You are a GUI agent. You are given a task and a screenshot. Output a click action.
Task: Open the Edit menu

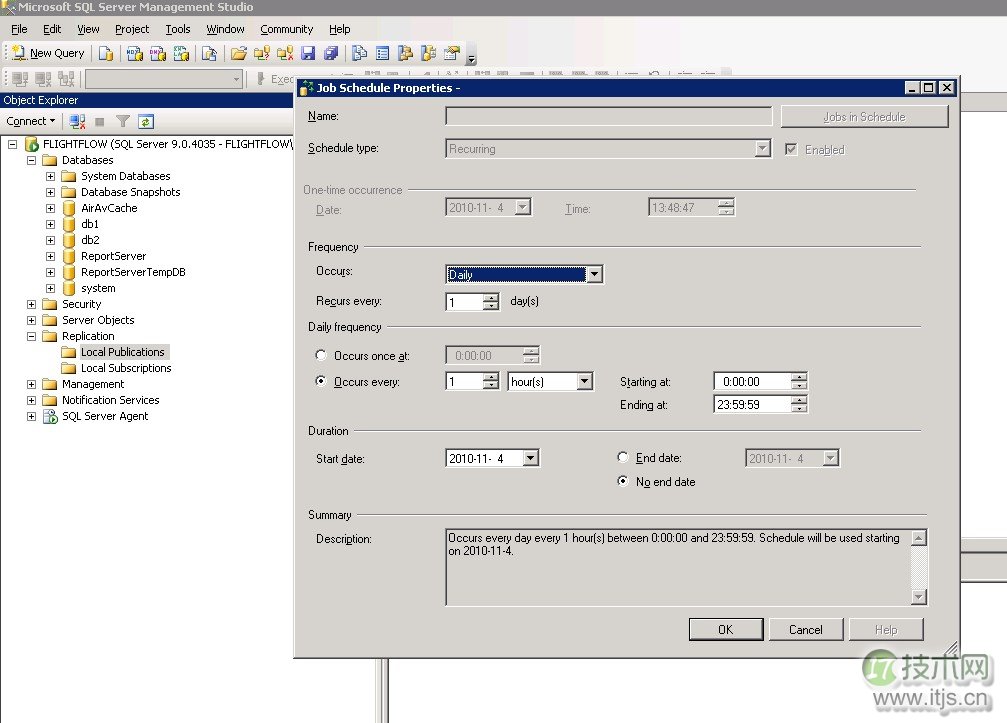pos(52,29)
